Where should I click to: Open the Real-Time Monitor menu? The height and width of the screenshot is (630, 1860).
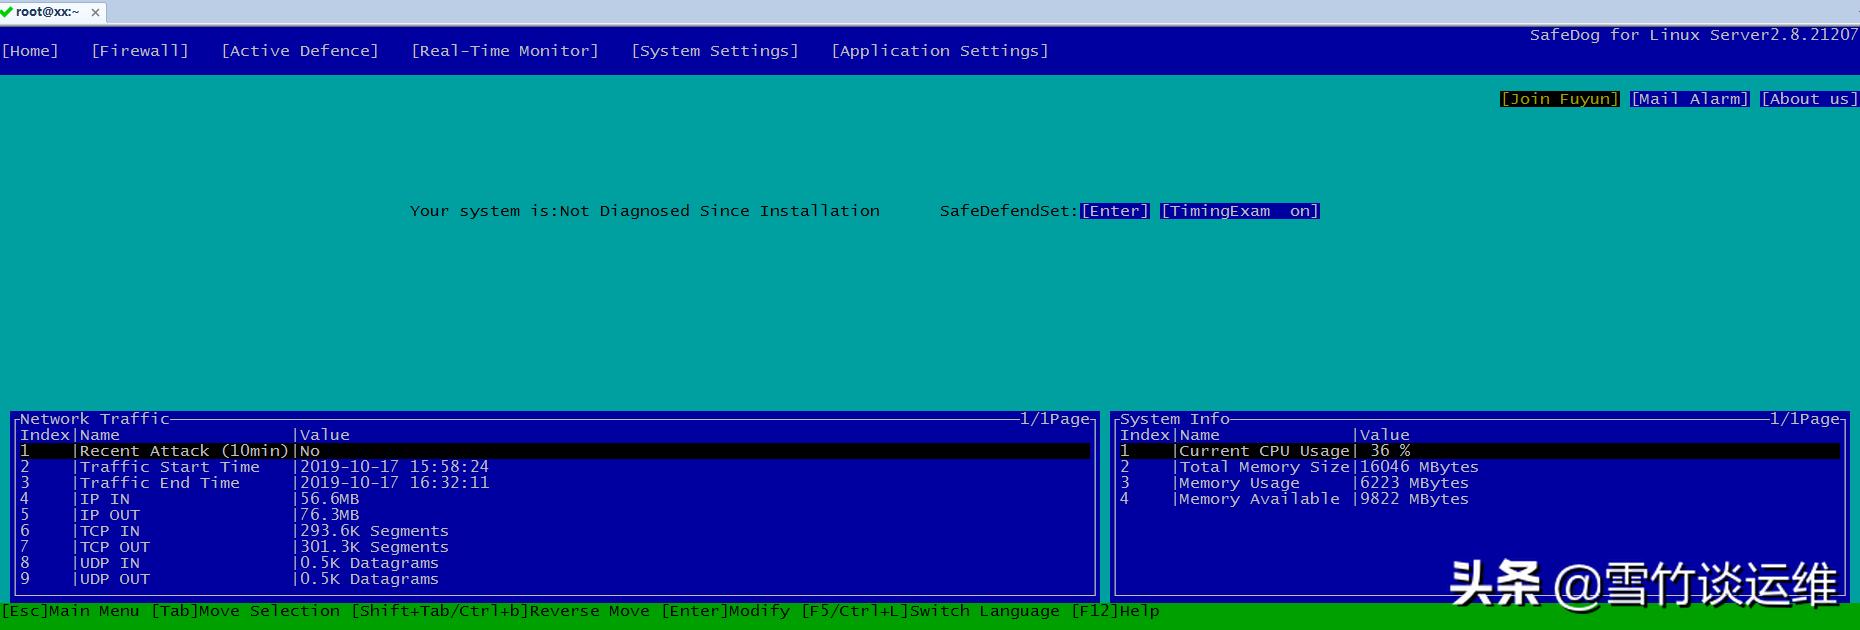tap(505, 51)
